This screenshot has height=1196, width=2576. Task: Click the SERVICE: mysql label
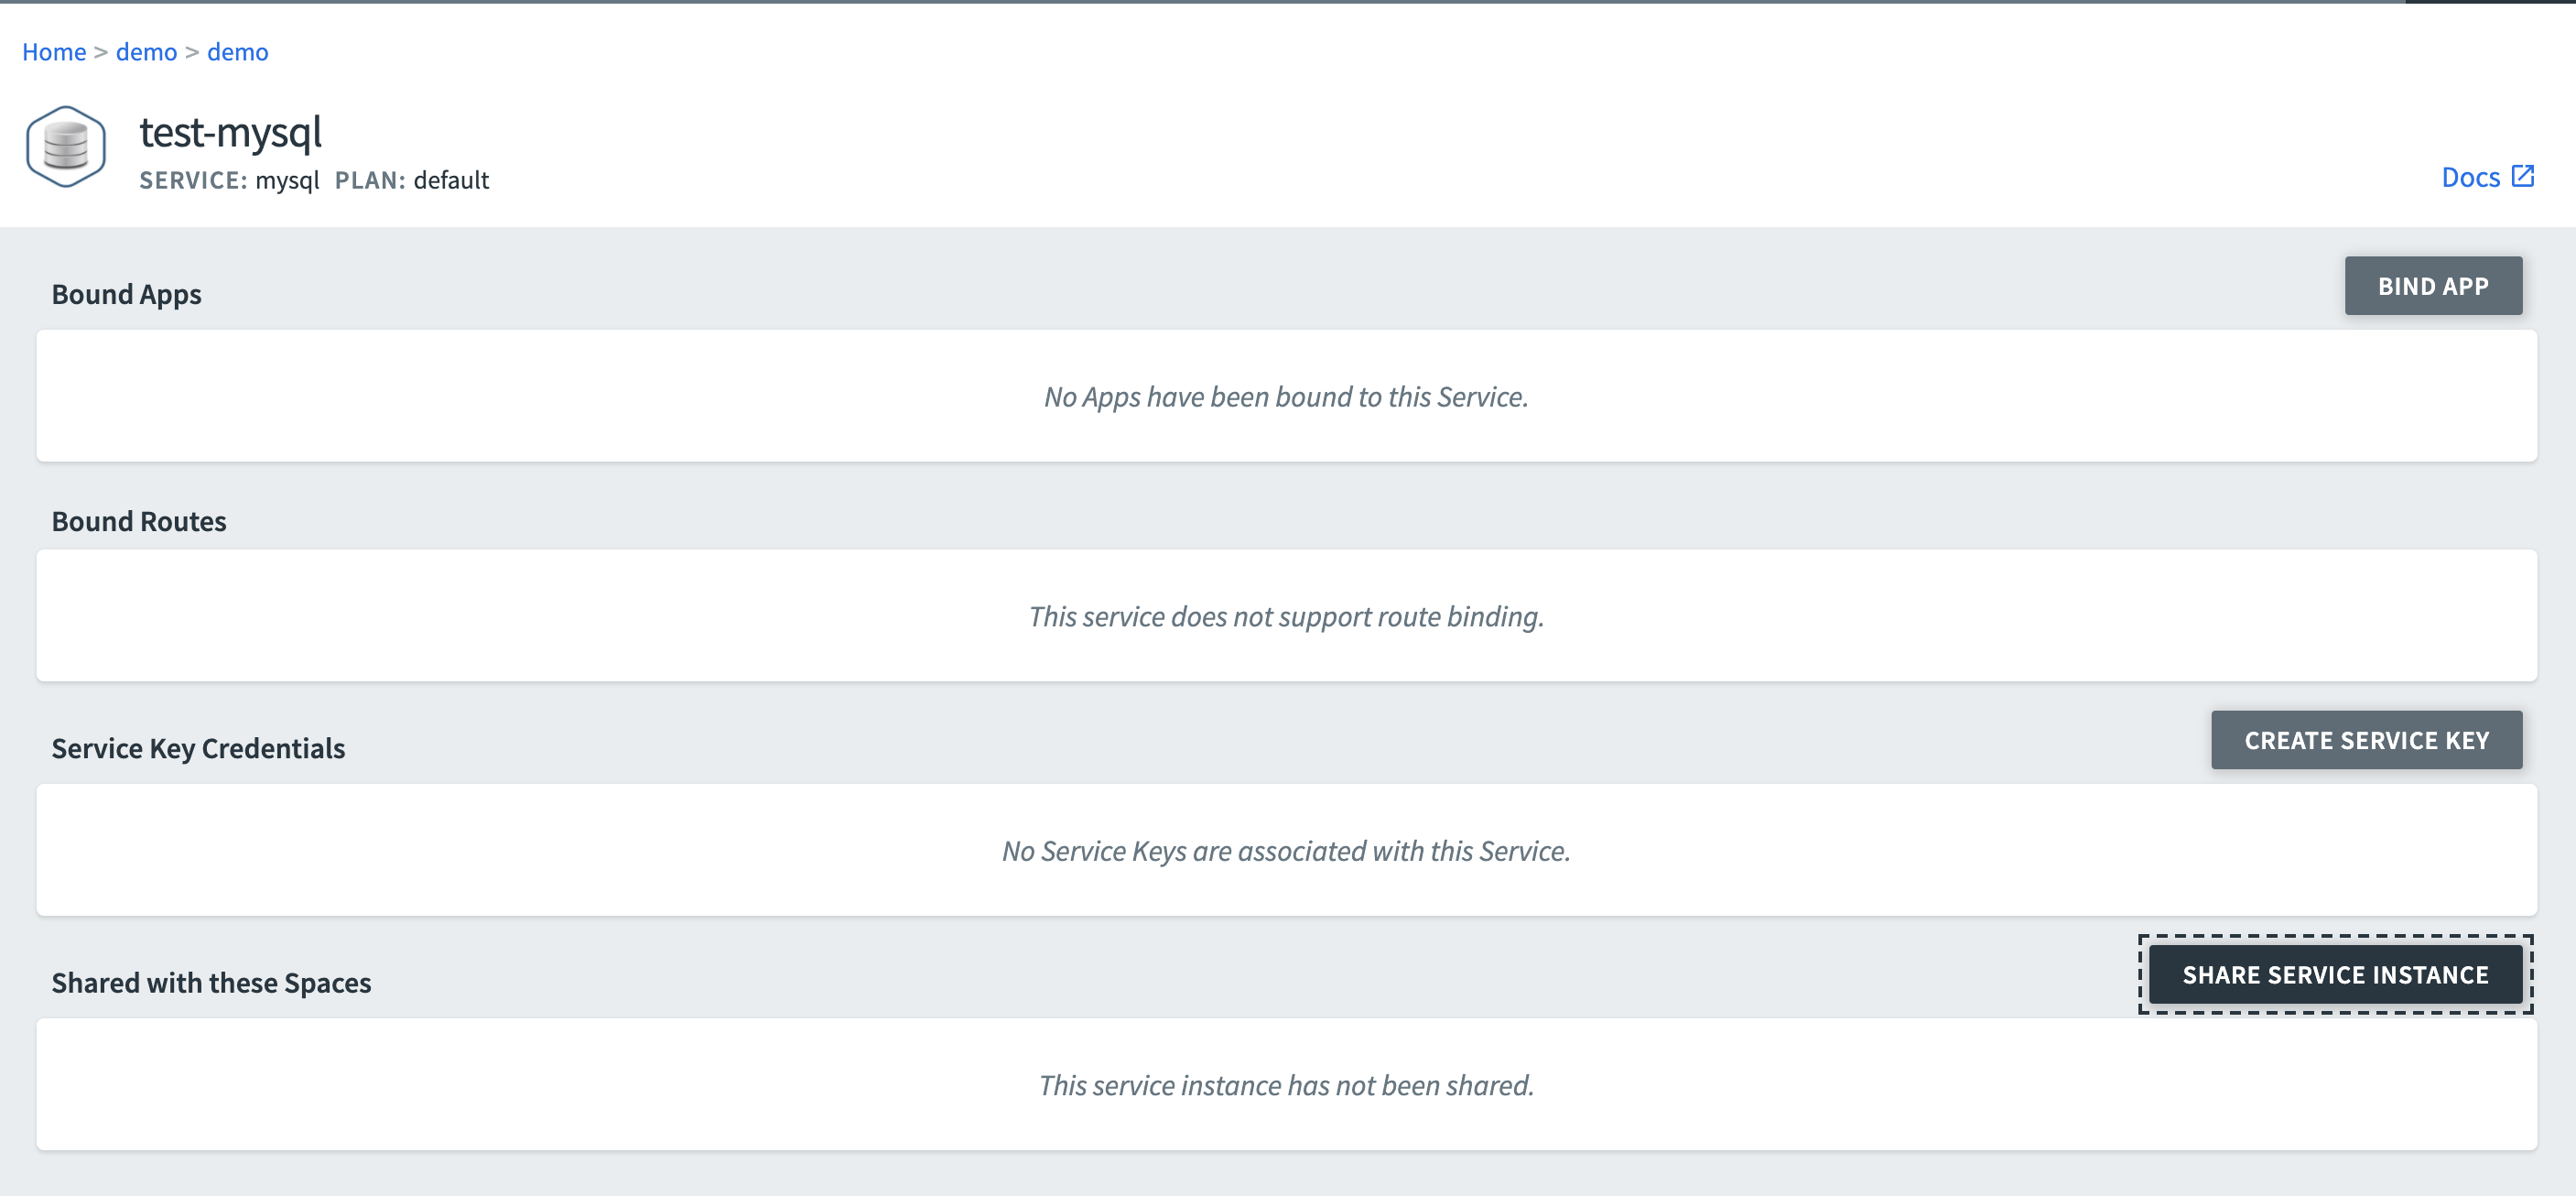(229, 180)
